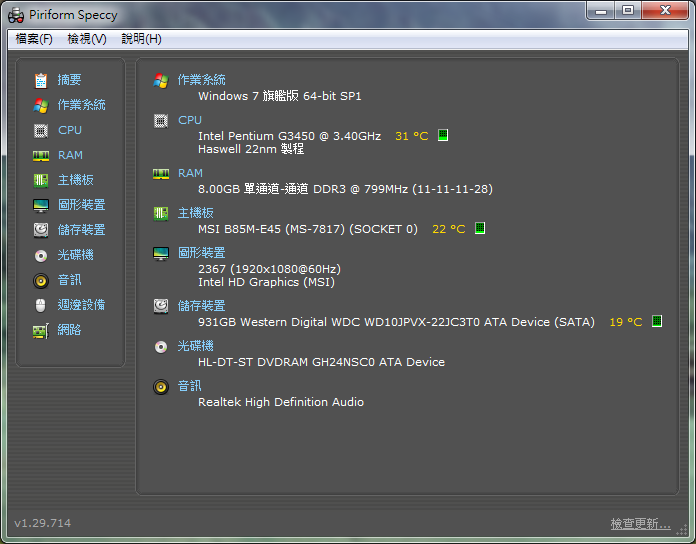The height and width of the screenshot is (544, 696).
Task: Click the 主機板 board icon in sidebar
Action: pos(41,180)
